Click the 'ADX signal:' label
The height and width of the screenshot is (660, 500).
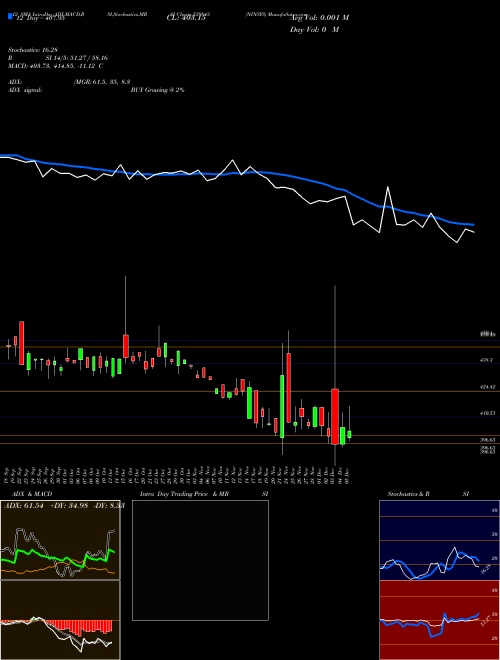[x=25, y=90]
